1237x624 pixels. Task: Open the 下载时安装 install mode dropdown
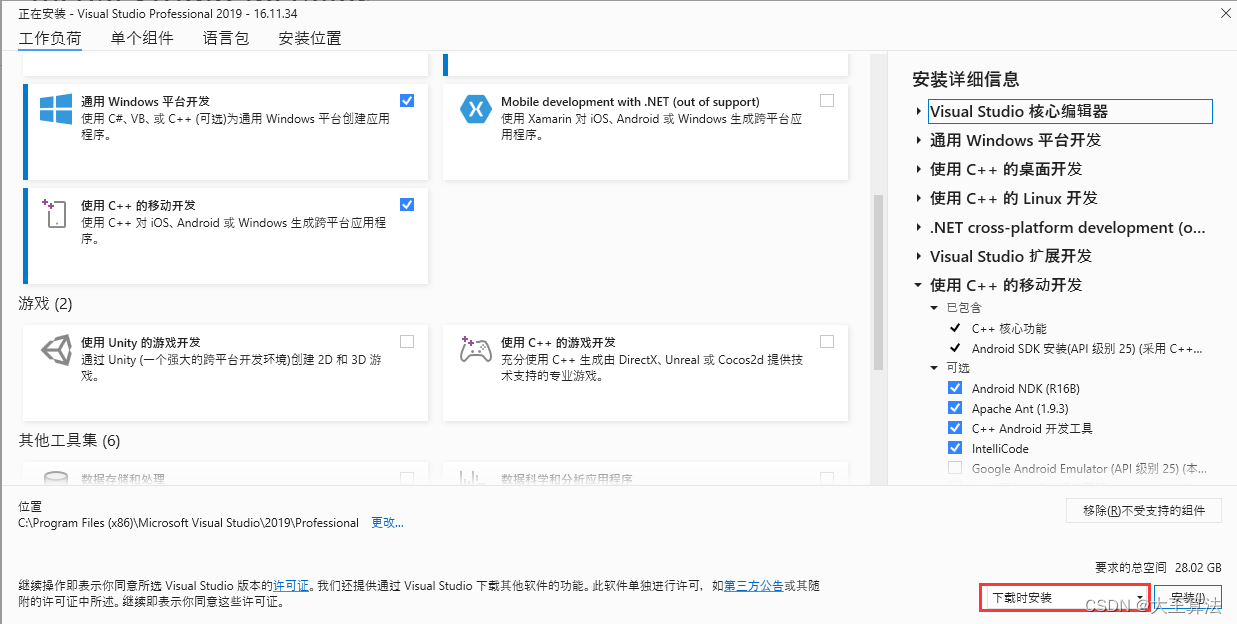(x=1065, y=598)
